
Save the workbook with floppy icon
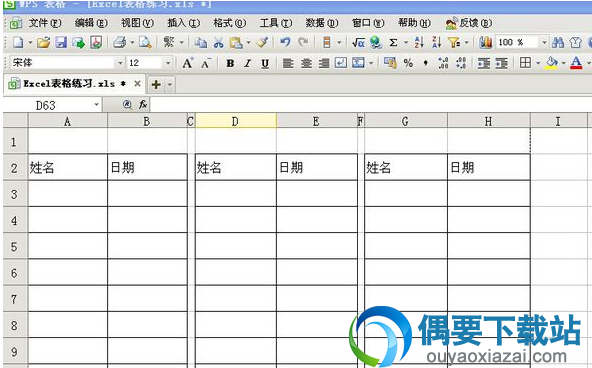point(61,42)
